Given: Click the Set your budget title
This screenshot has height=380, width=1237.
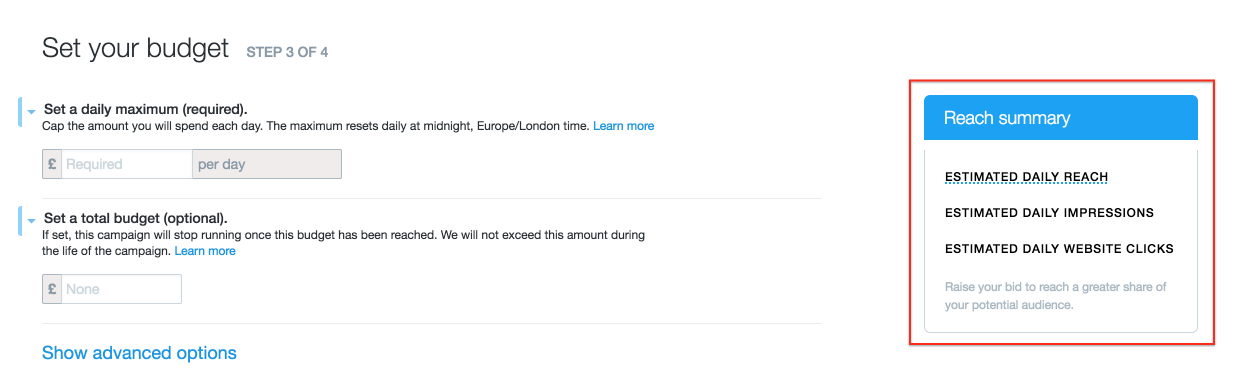Looking at the screenshot, I should [x=135, y=48].
